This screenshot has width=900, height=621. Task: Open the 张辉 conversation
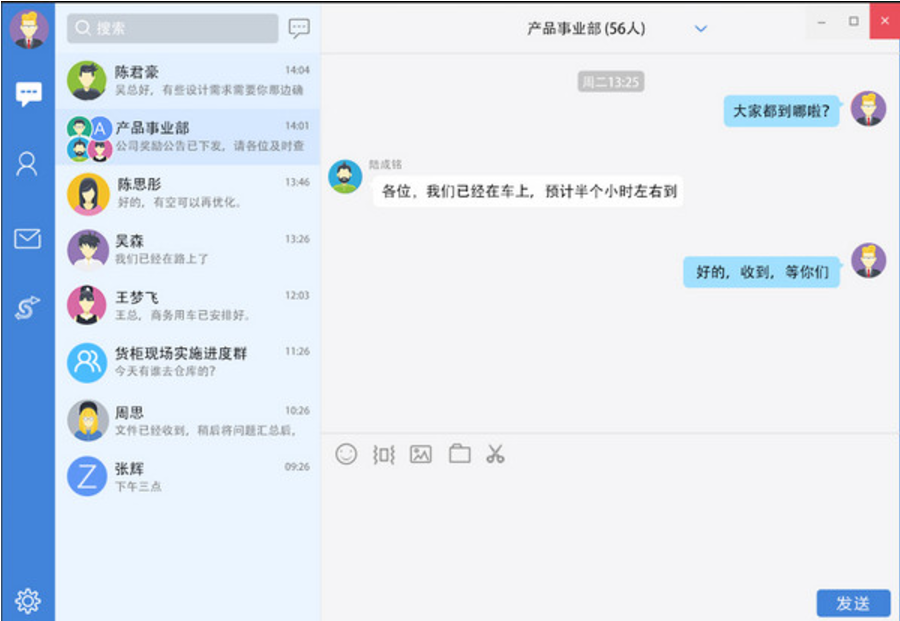190,475
